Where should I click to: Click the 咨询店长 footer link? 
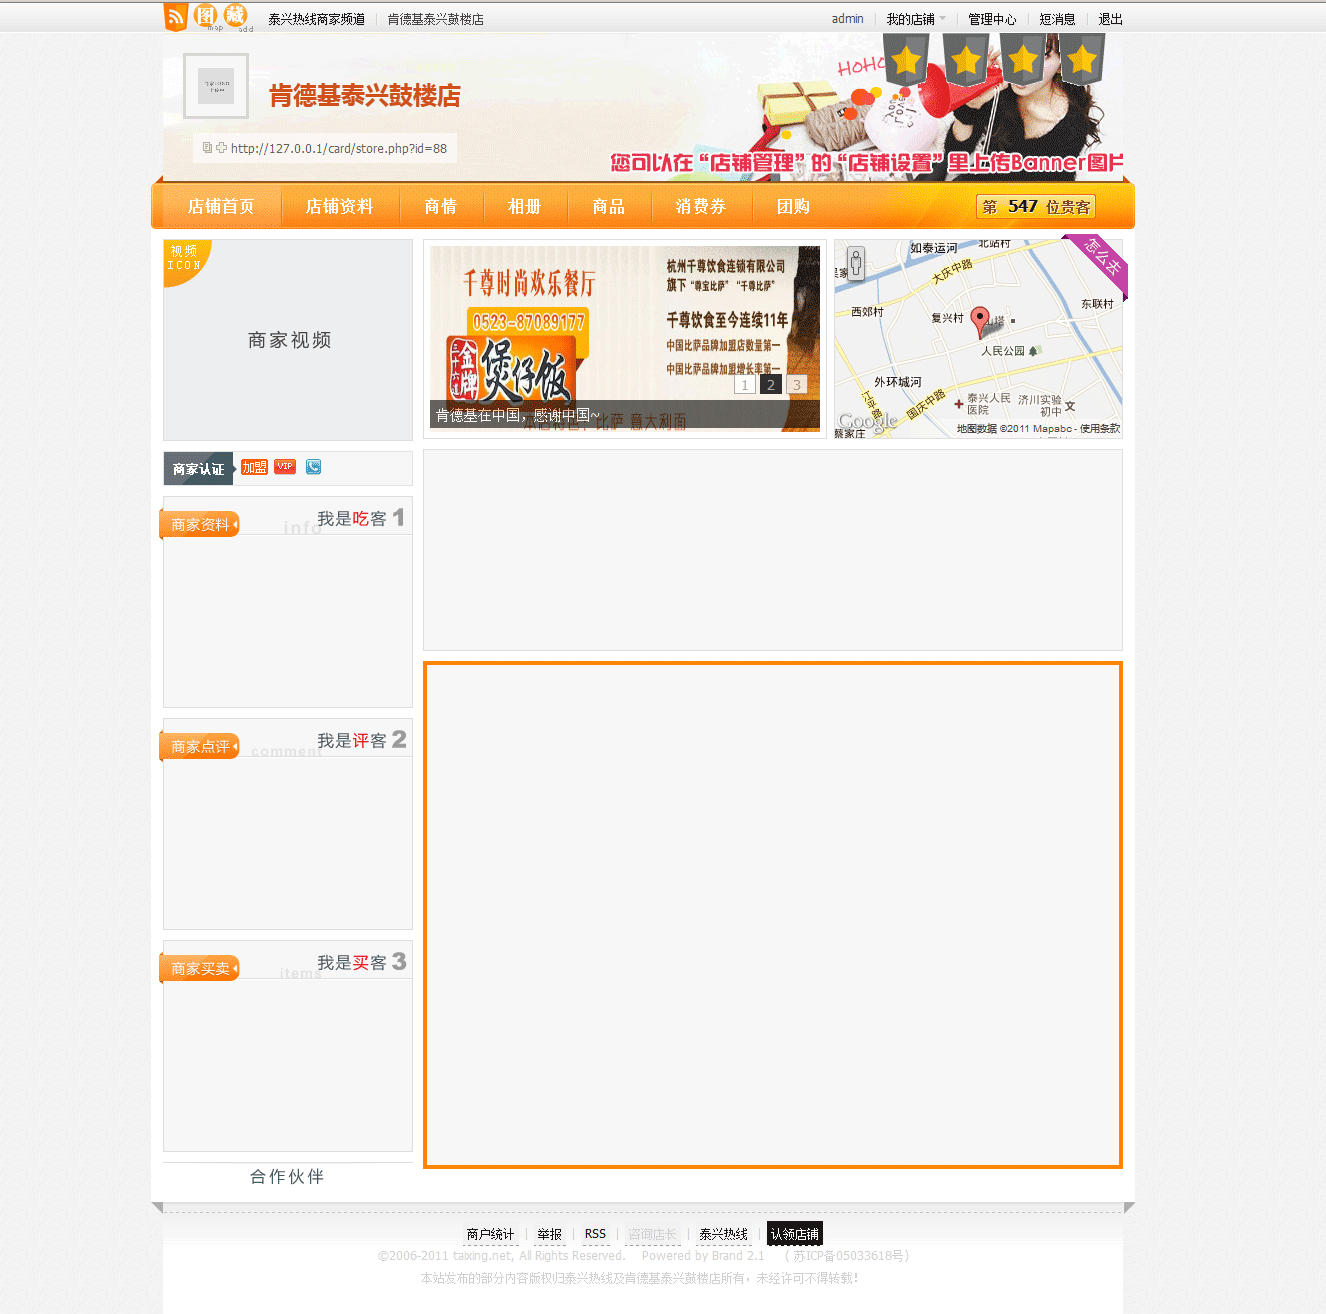coord(652,1234)
